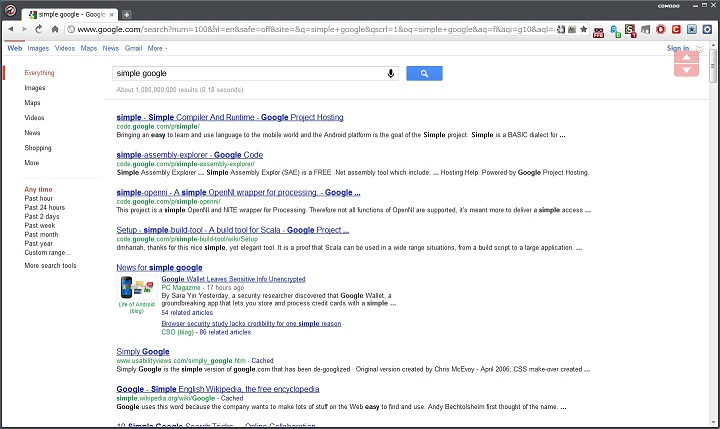Click the scrollbar down arrow at bottom
This screenshot has height=429, width=720.
(713, 423)
